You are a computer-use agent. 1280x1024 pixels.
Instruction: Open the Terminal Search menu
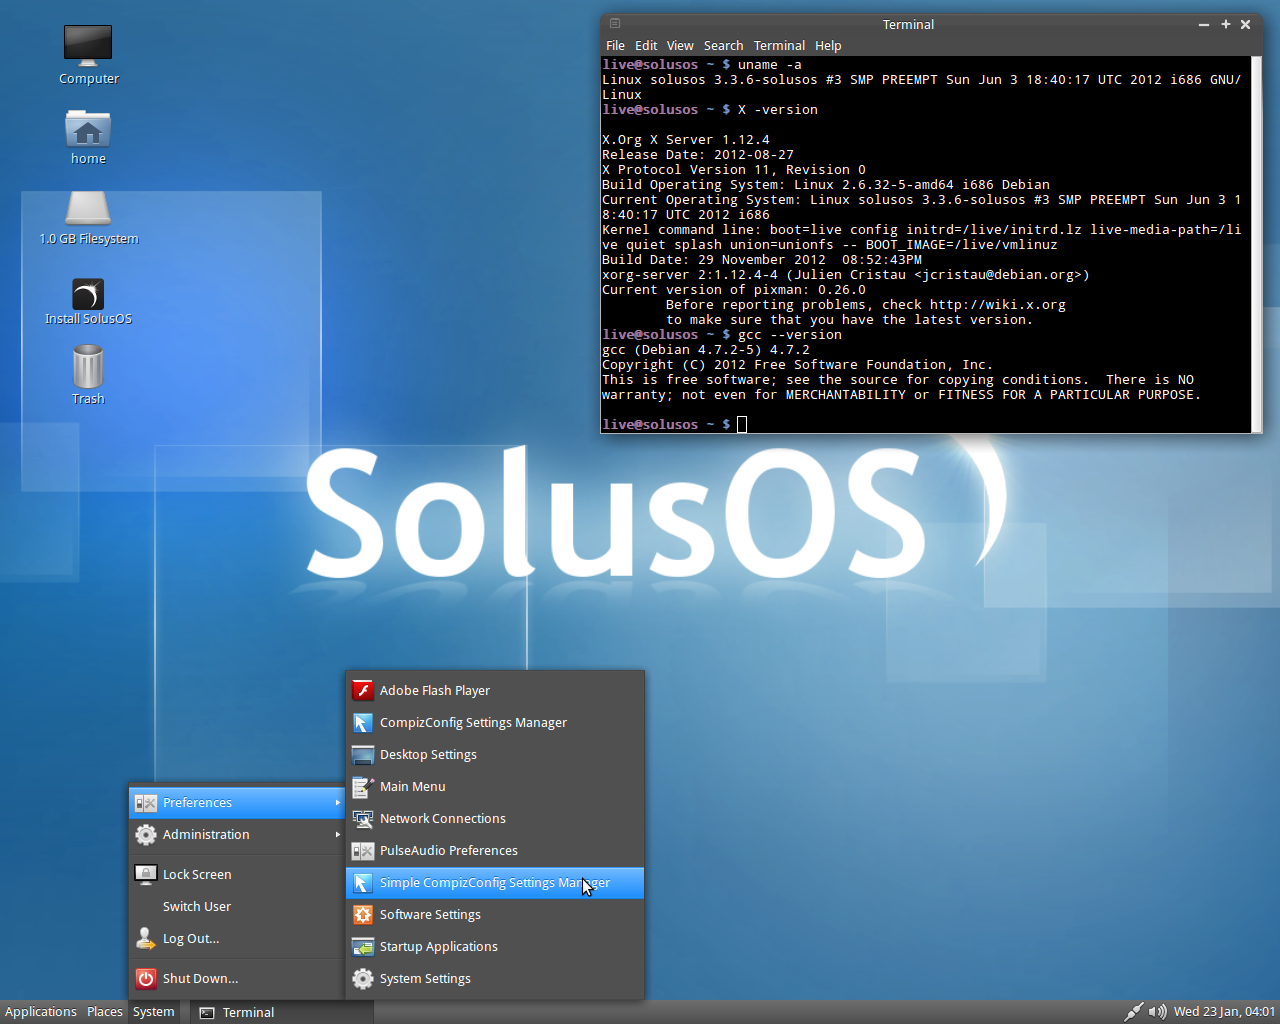(723, 45)
